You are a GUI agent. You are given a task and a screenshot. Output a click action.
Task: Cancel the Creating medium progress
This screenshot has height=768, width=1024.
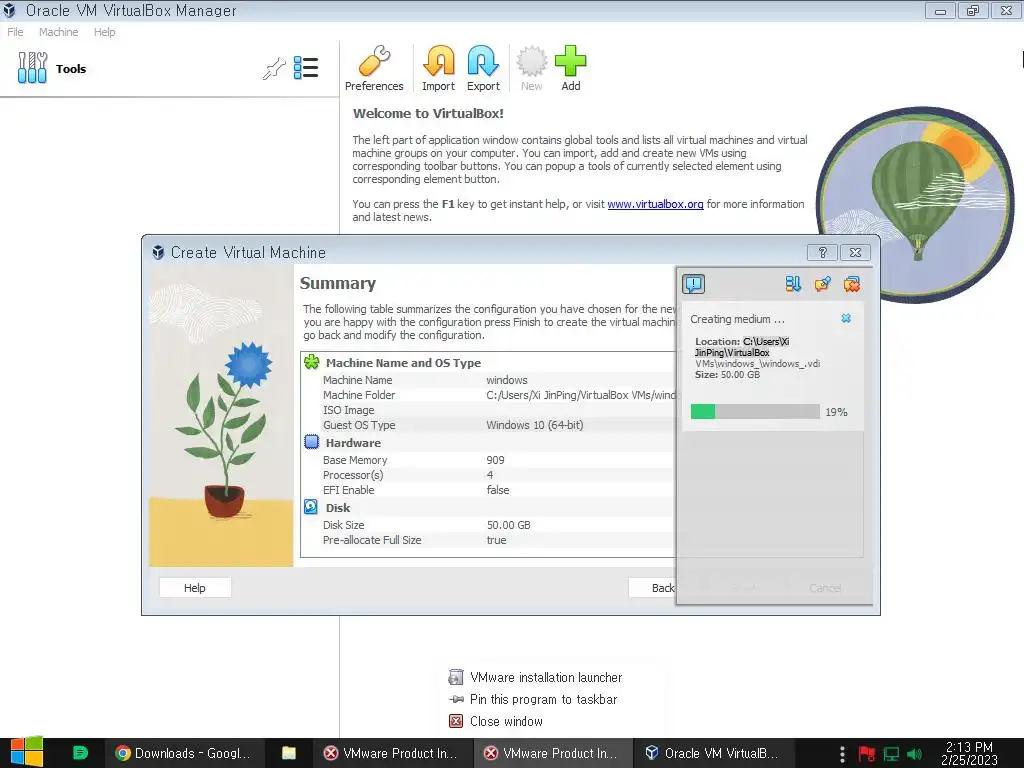pyautogui.click(x=846, y=318)
